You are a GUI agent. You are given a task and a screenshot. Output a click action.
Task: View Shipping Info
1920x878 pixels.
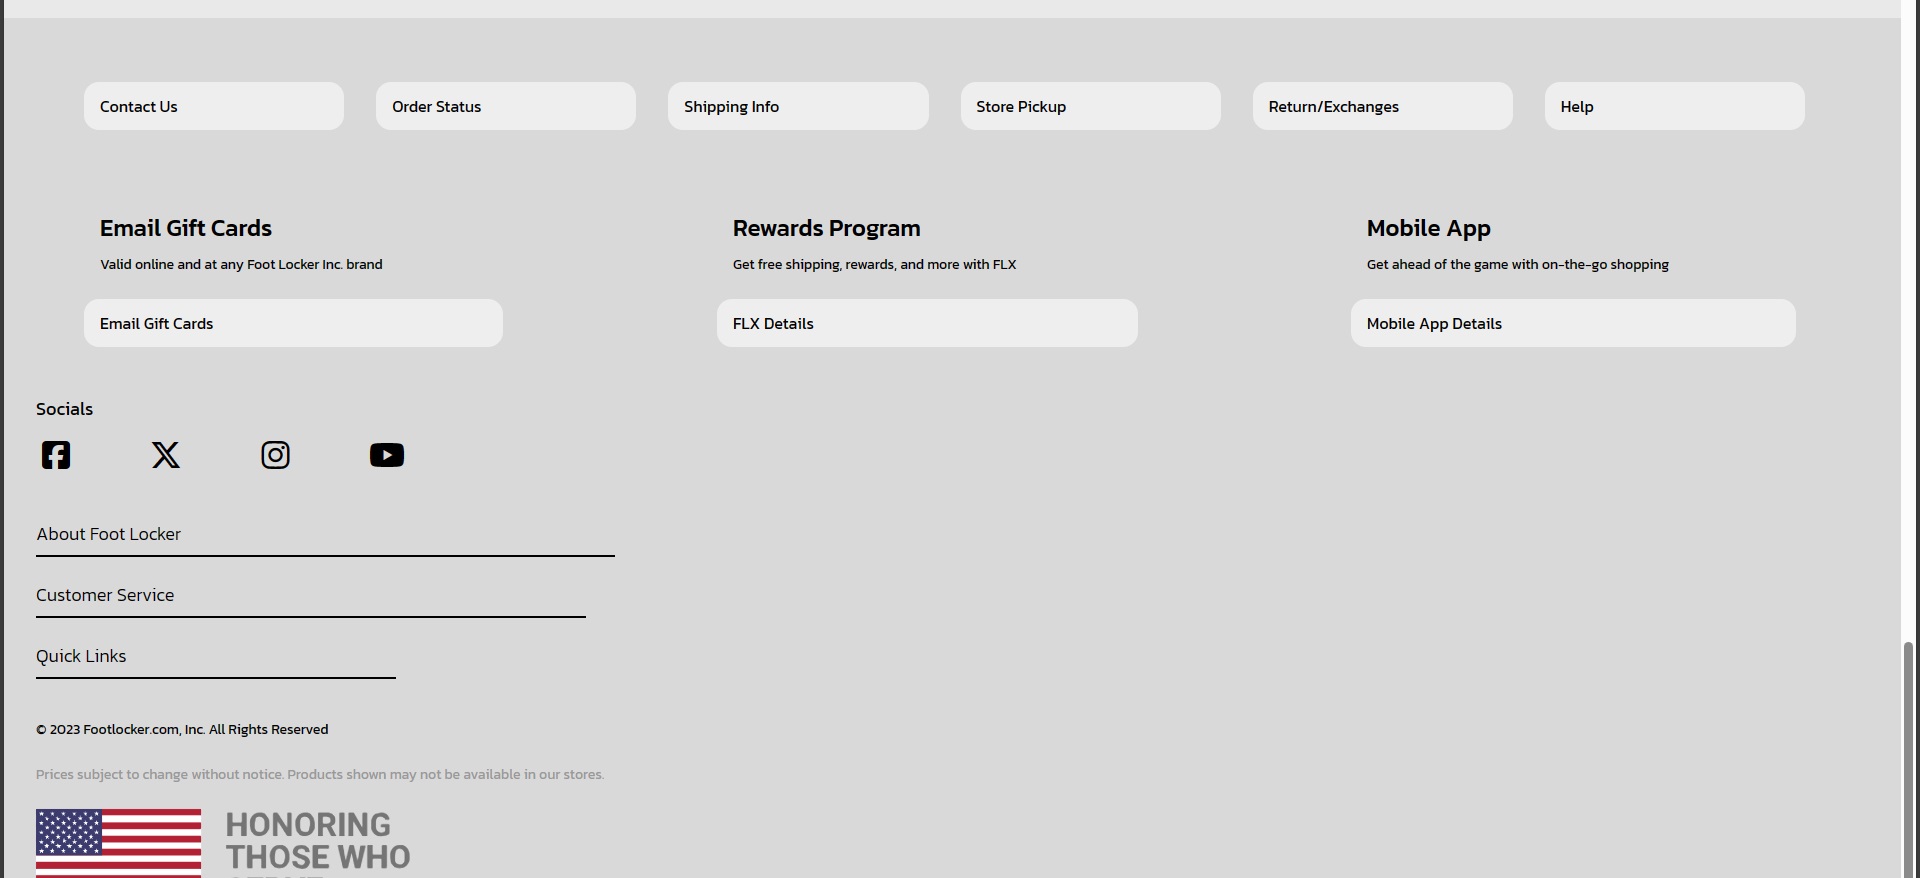coord(797,106)
